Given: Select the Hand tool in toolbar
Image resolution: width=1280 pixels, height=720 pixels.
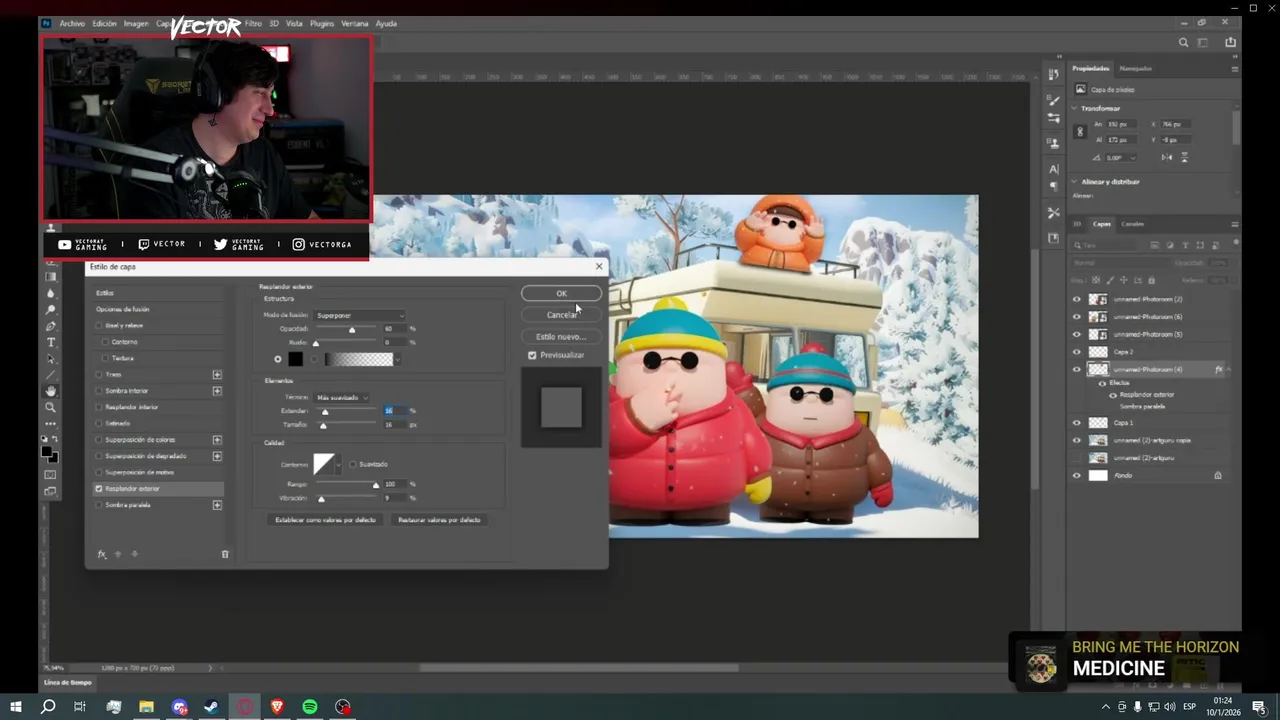Looking at the screenshot, I should coord(51,391).
